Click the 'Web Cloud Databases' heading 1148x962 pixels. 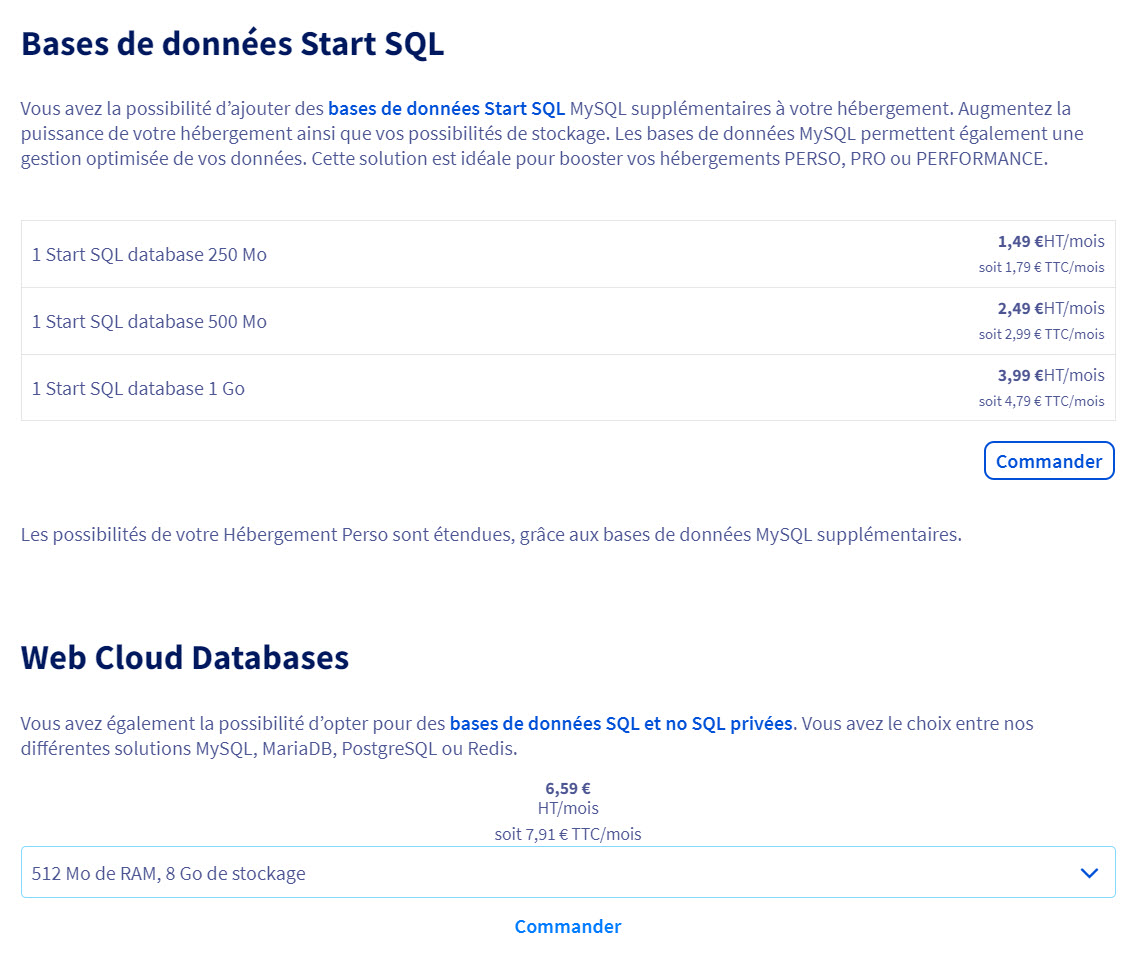(184, 657)
